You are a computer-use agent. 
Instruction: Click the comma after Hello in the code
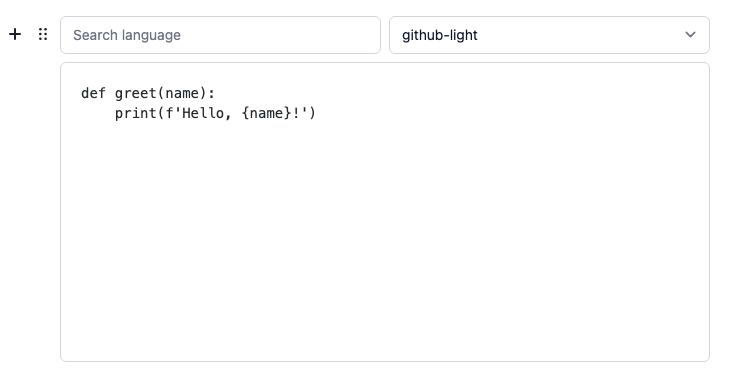click(228, 115)
